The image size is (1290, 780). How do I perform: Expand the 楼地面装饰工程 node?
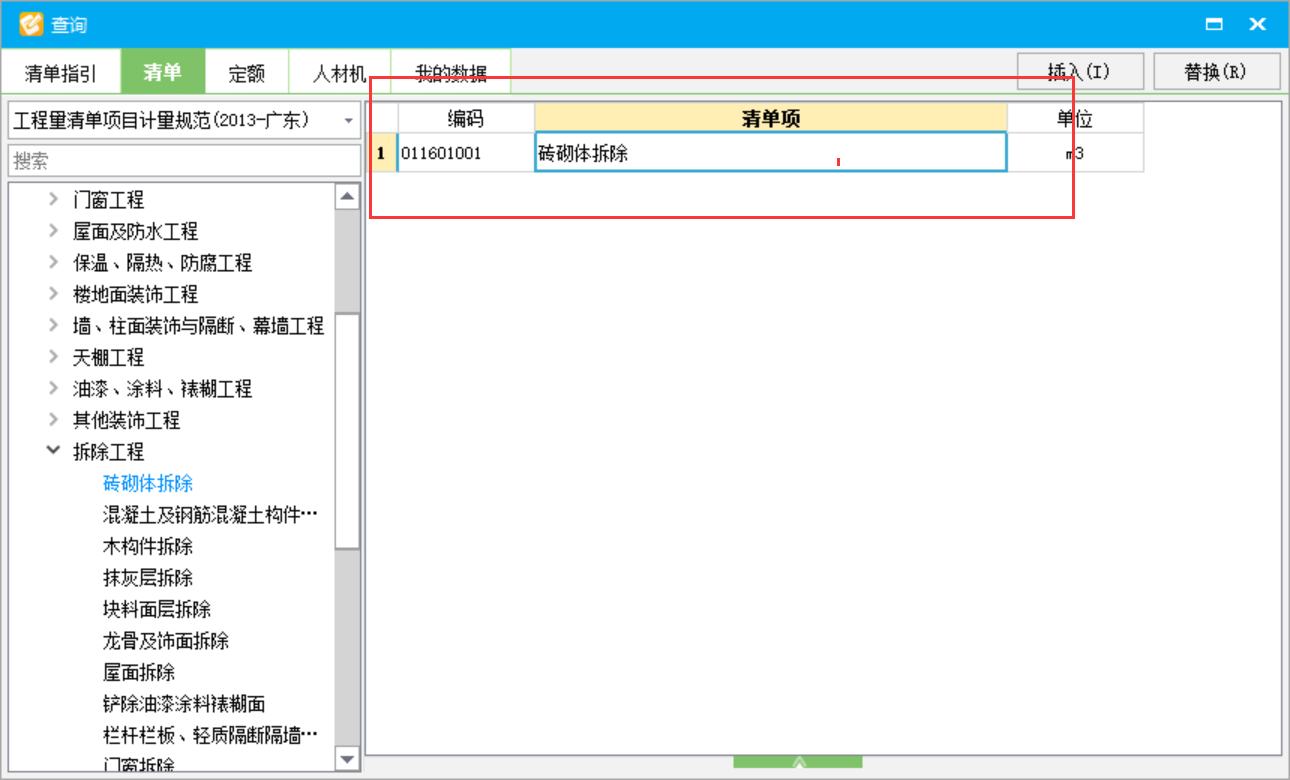(x=53, y=294)
